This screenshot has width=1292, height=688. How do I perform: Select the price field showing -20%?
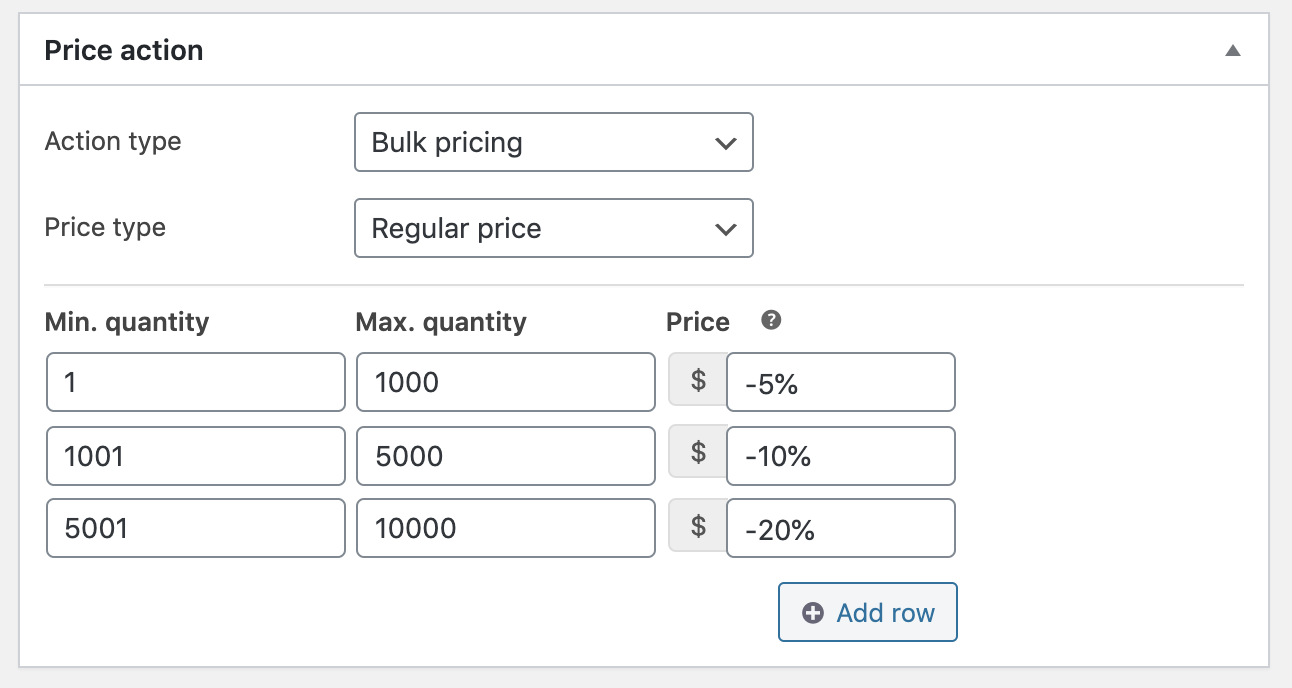[840, 527]
